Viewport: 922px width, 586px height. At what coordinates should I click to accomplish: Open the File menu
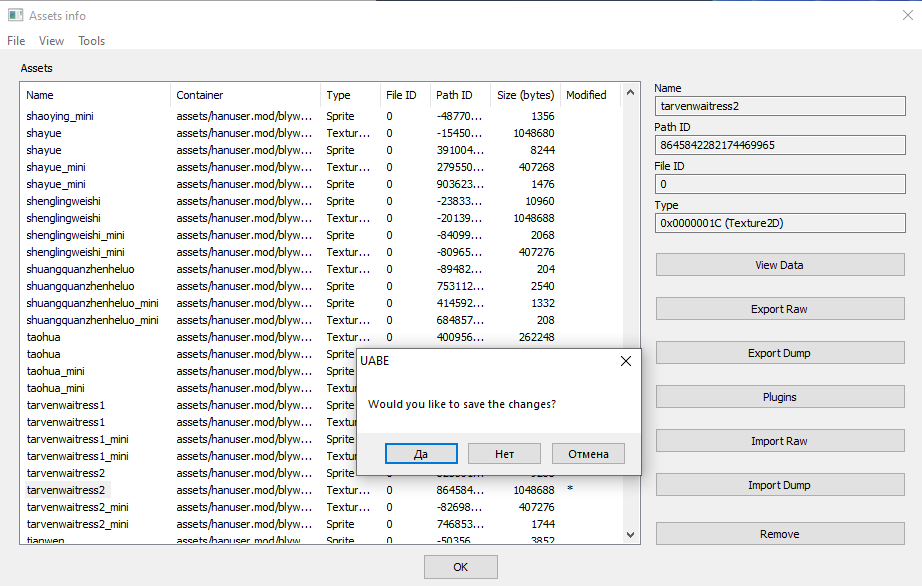tap(16, 41)
